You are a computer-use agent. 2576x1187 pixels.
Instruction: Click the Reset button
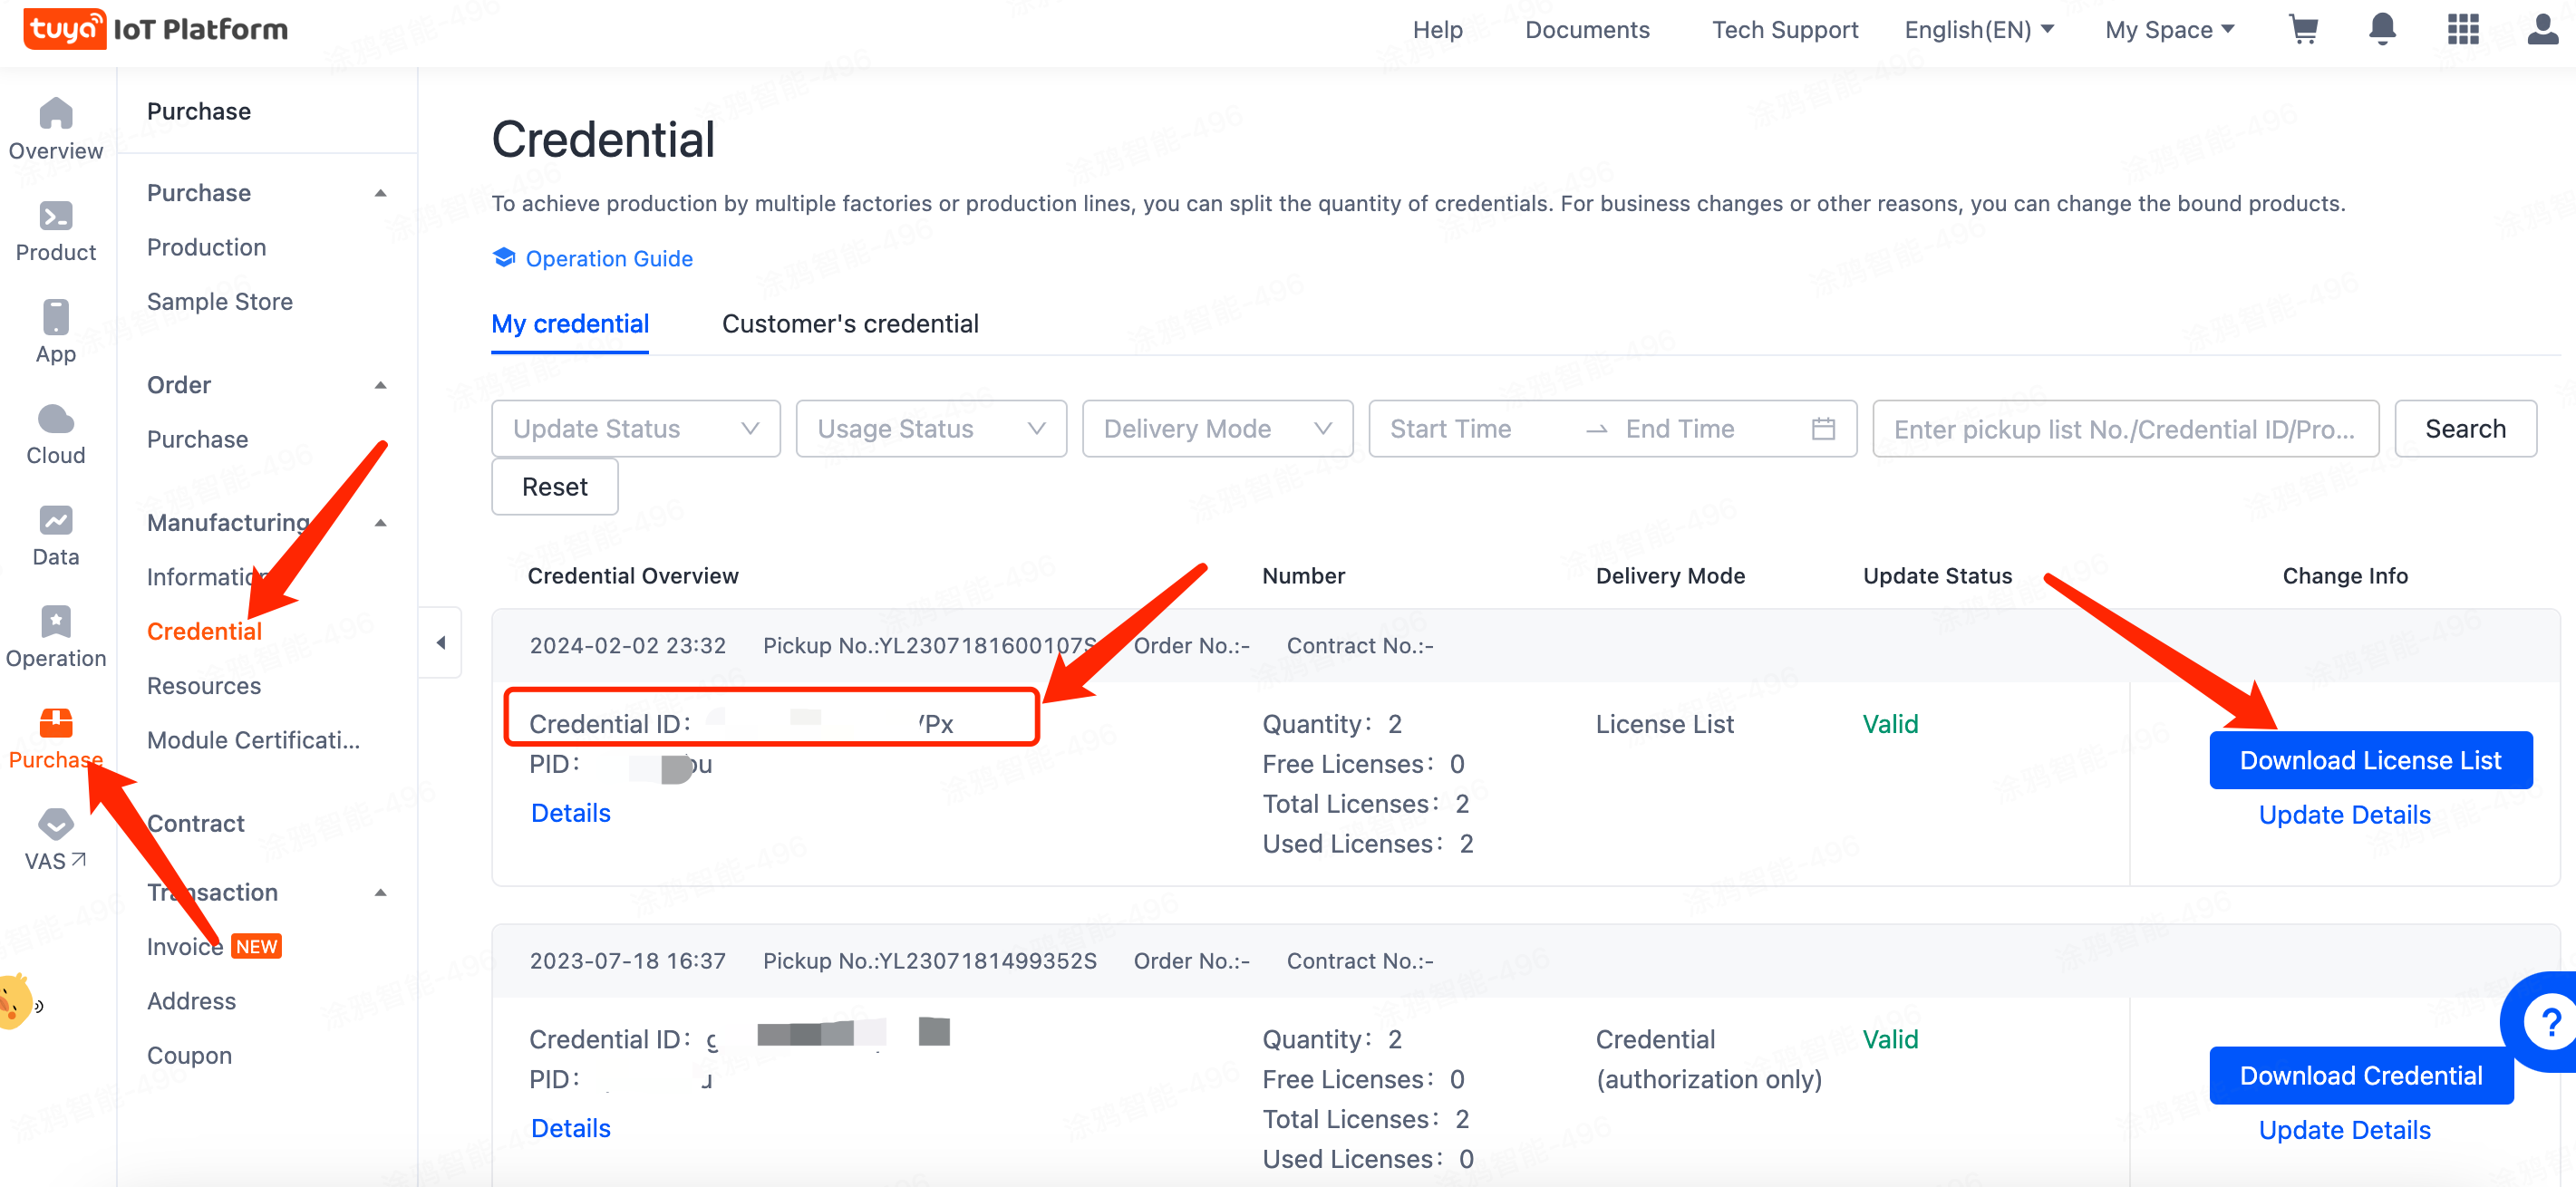pyautogui.click(x=554, y=487)
